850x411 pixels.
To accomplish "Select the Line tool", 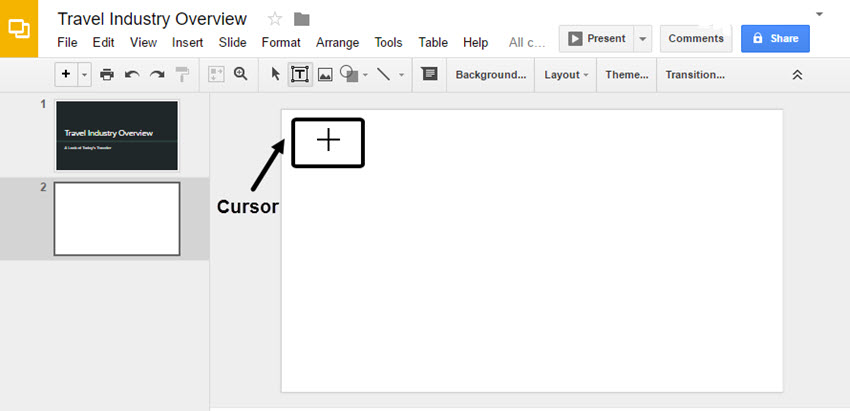I will [x=384, y=74].
